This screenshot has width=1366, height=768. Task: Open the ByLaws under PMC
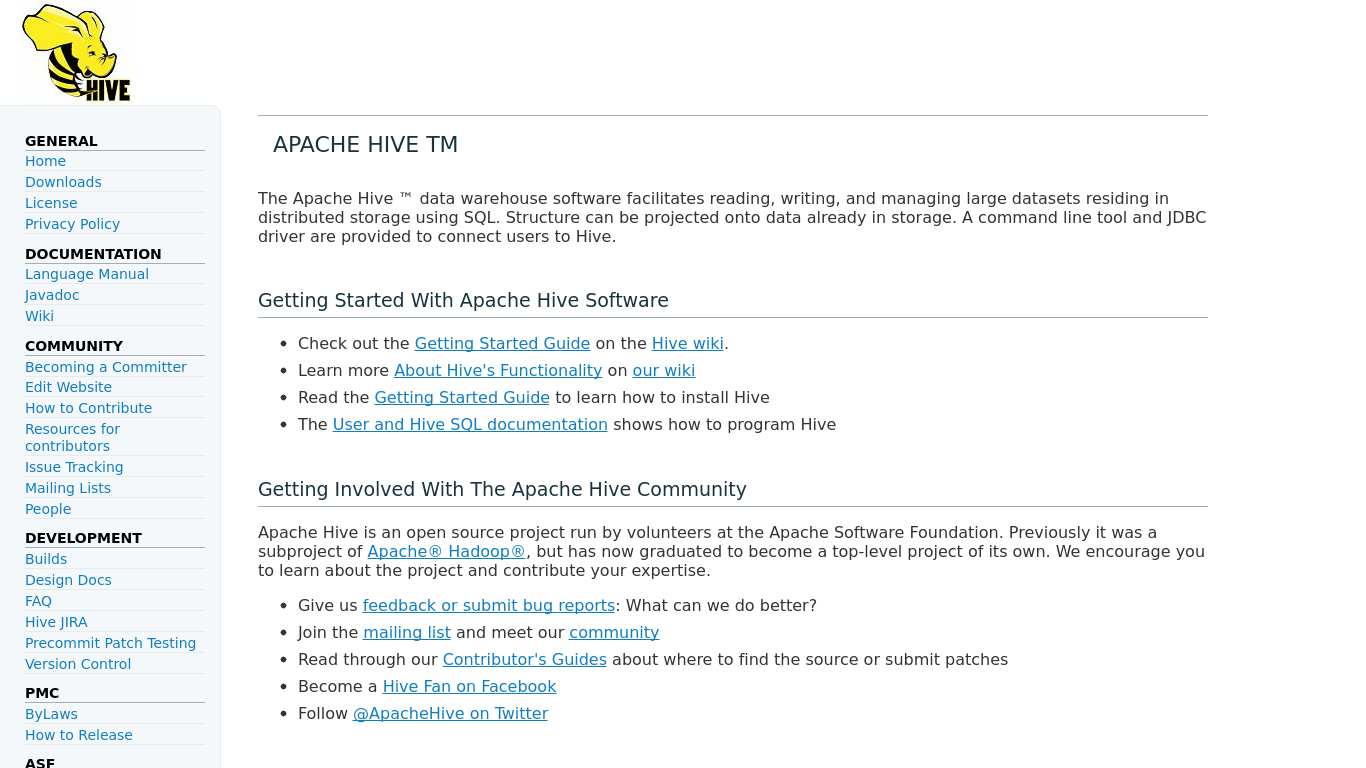(51, 714)
